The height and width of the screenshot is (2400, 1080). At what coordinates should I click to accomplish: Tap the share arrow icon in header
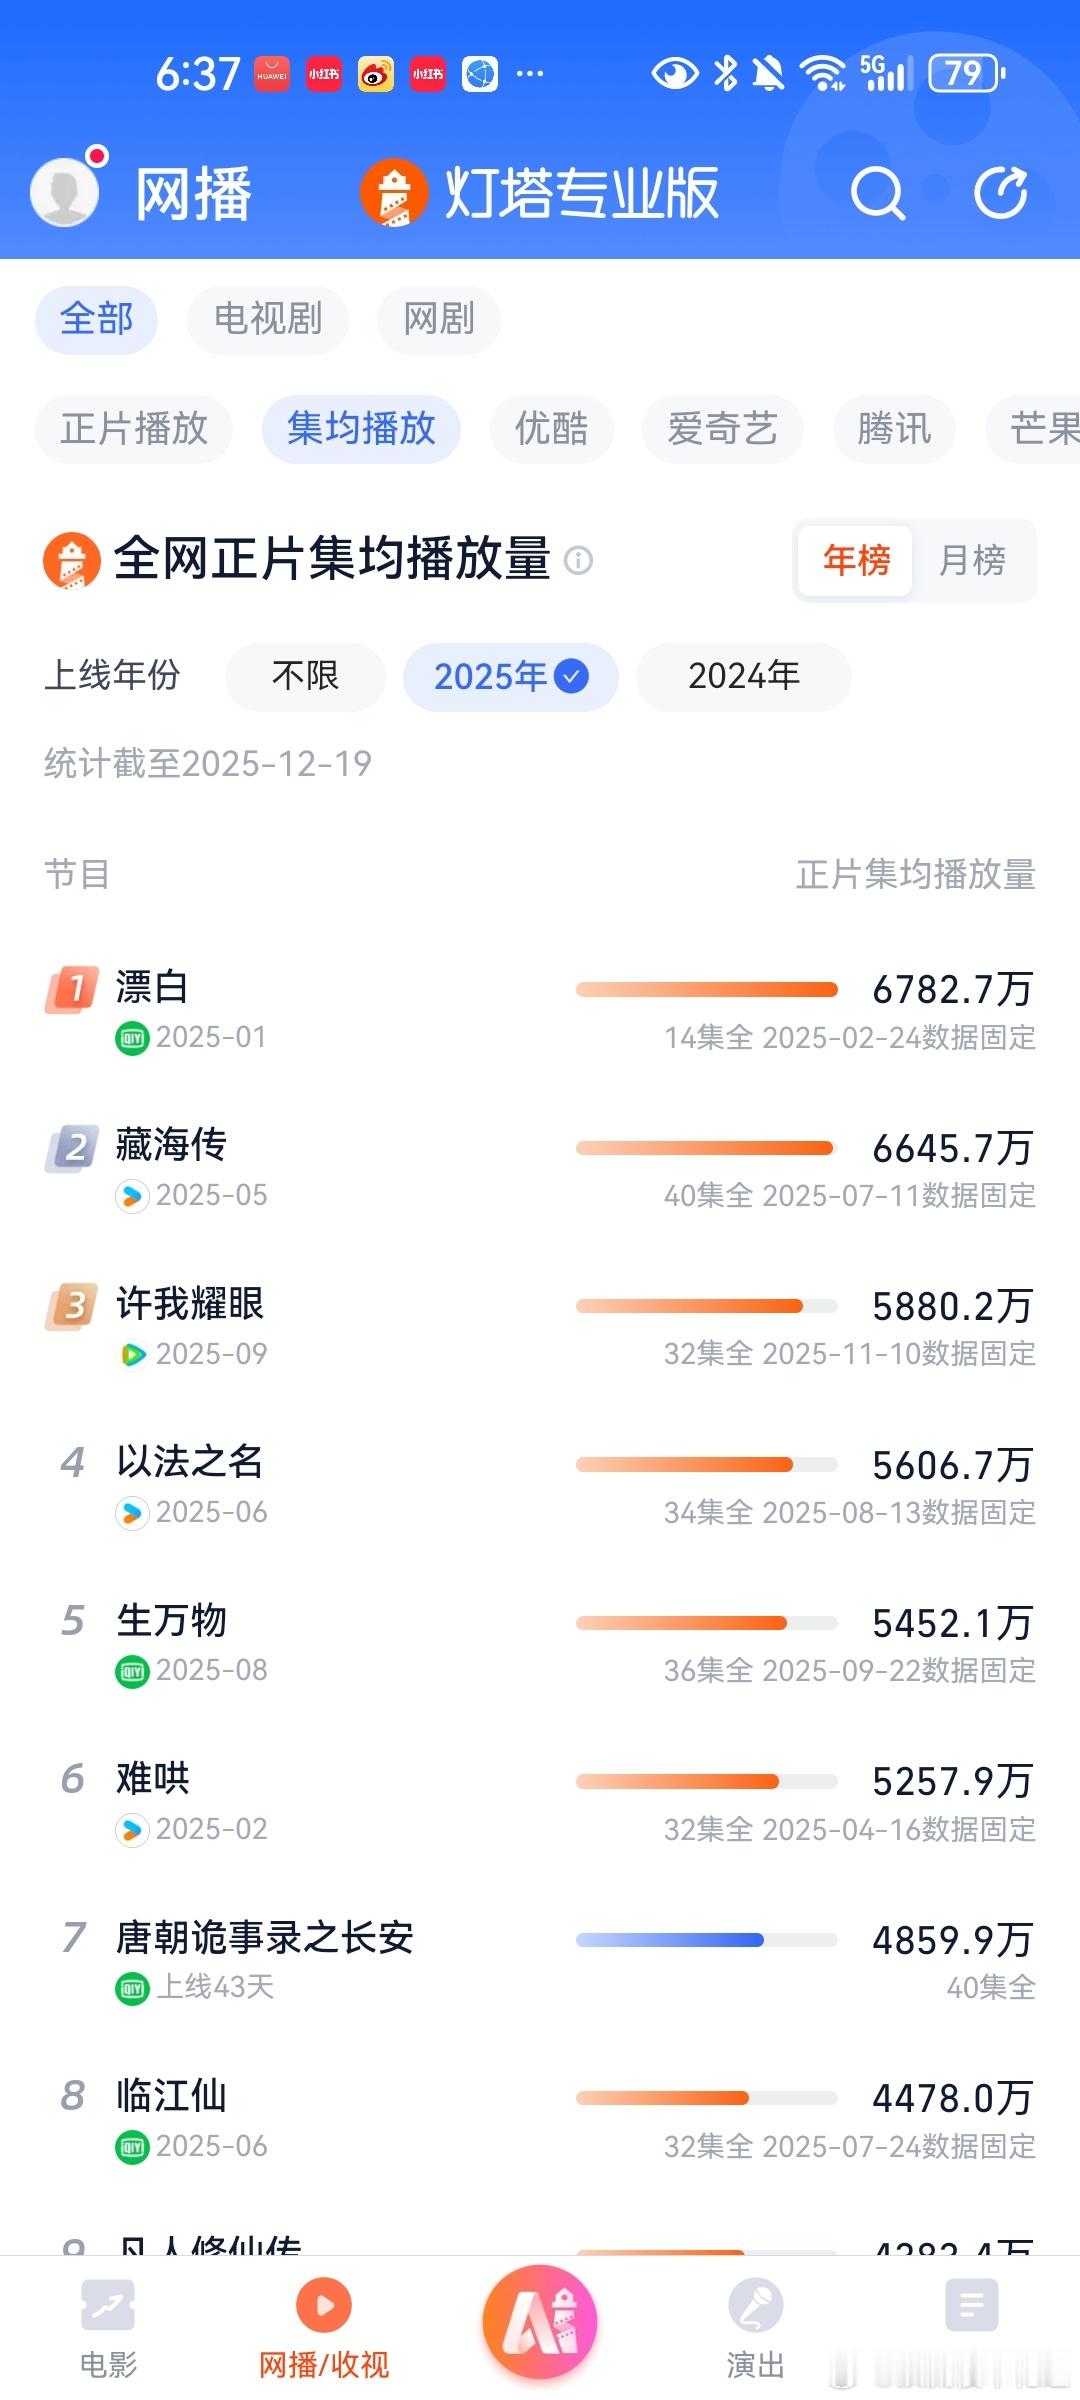point(1001,193)
